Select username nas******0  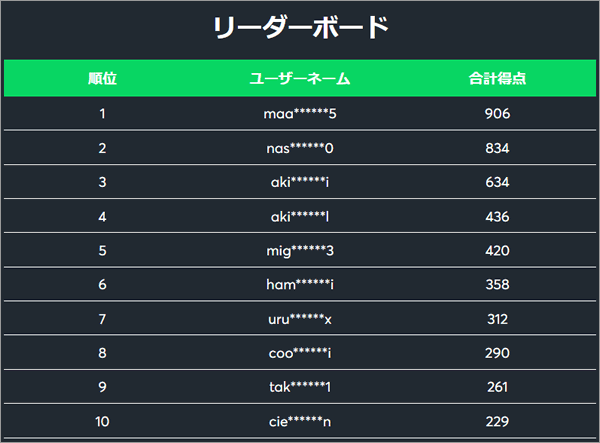[300, 148]
